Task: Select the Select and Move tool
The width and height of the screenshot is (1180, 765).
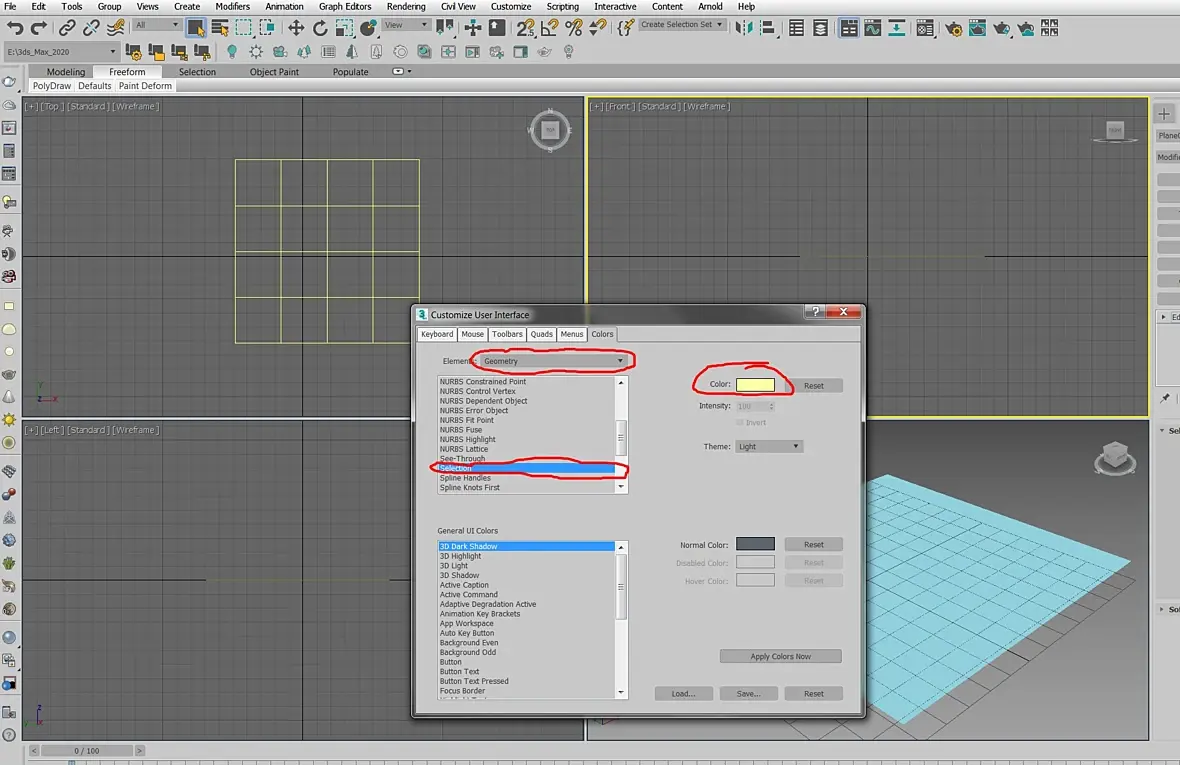Action: coord(296,28)
